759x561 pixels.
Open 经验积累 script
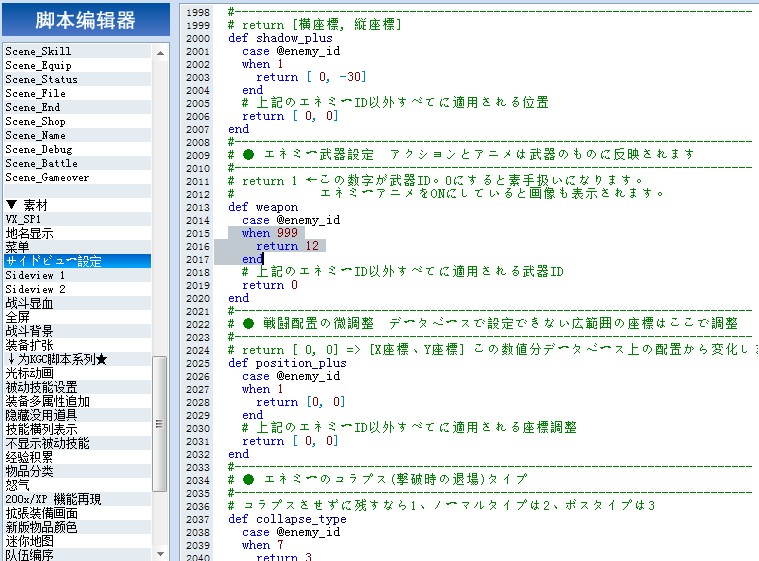(x=78, y=457)
